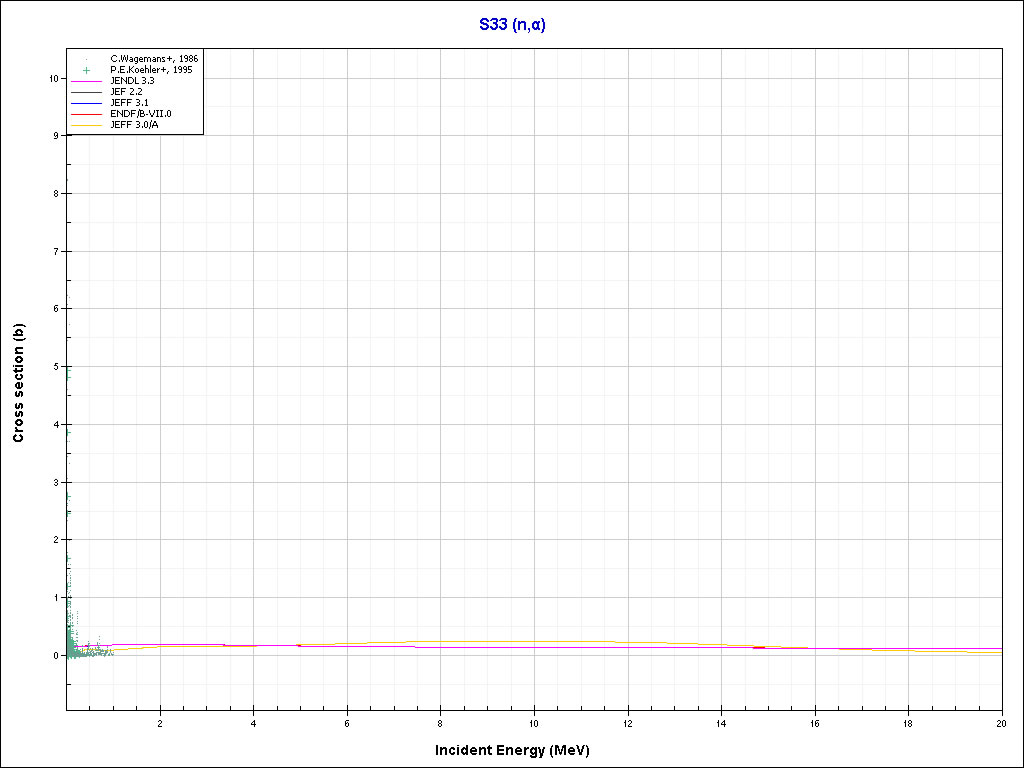Click the magenta JENDL 3.3 legend line
The image size is (1024, 768).
point(87,81)
